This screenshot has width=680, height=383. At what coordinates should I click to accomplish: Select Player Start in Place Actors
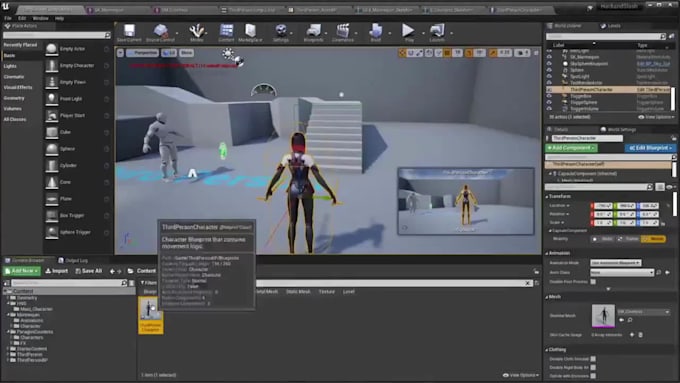(x=78, y=115)
